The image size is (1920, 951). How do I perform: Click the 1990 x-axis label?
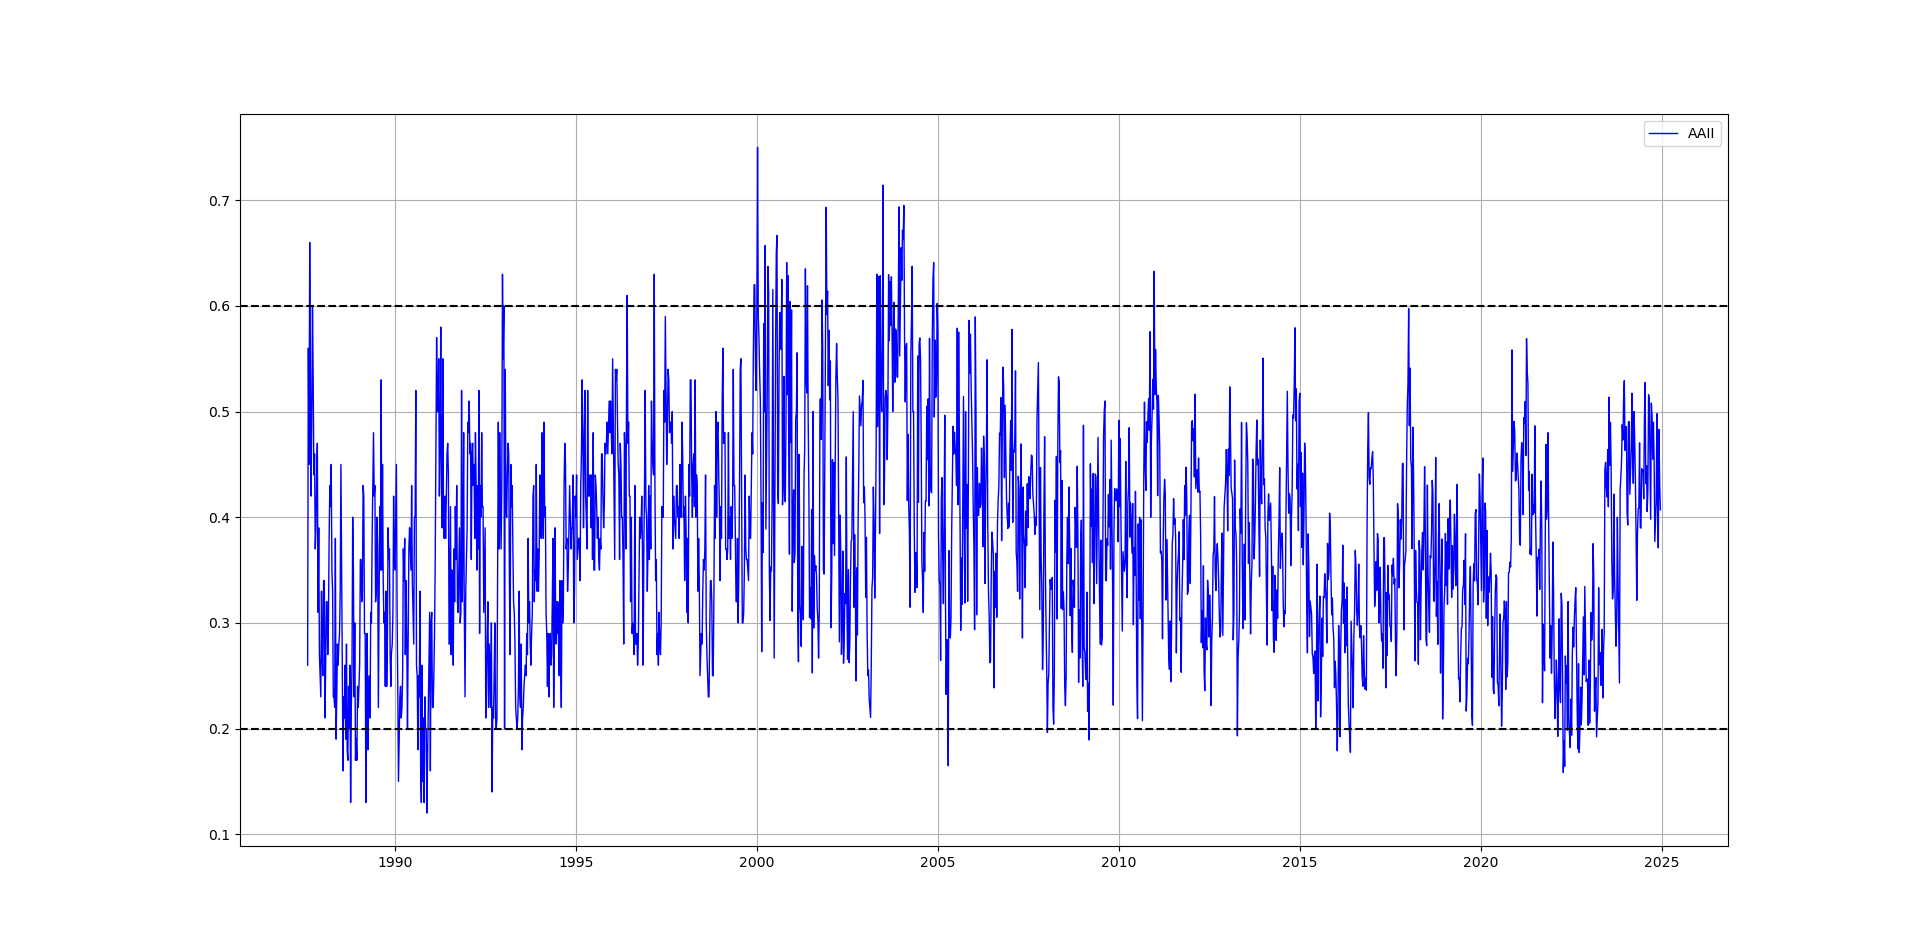click(x=395, y=862)
